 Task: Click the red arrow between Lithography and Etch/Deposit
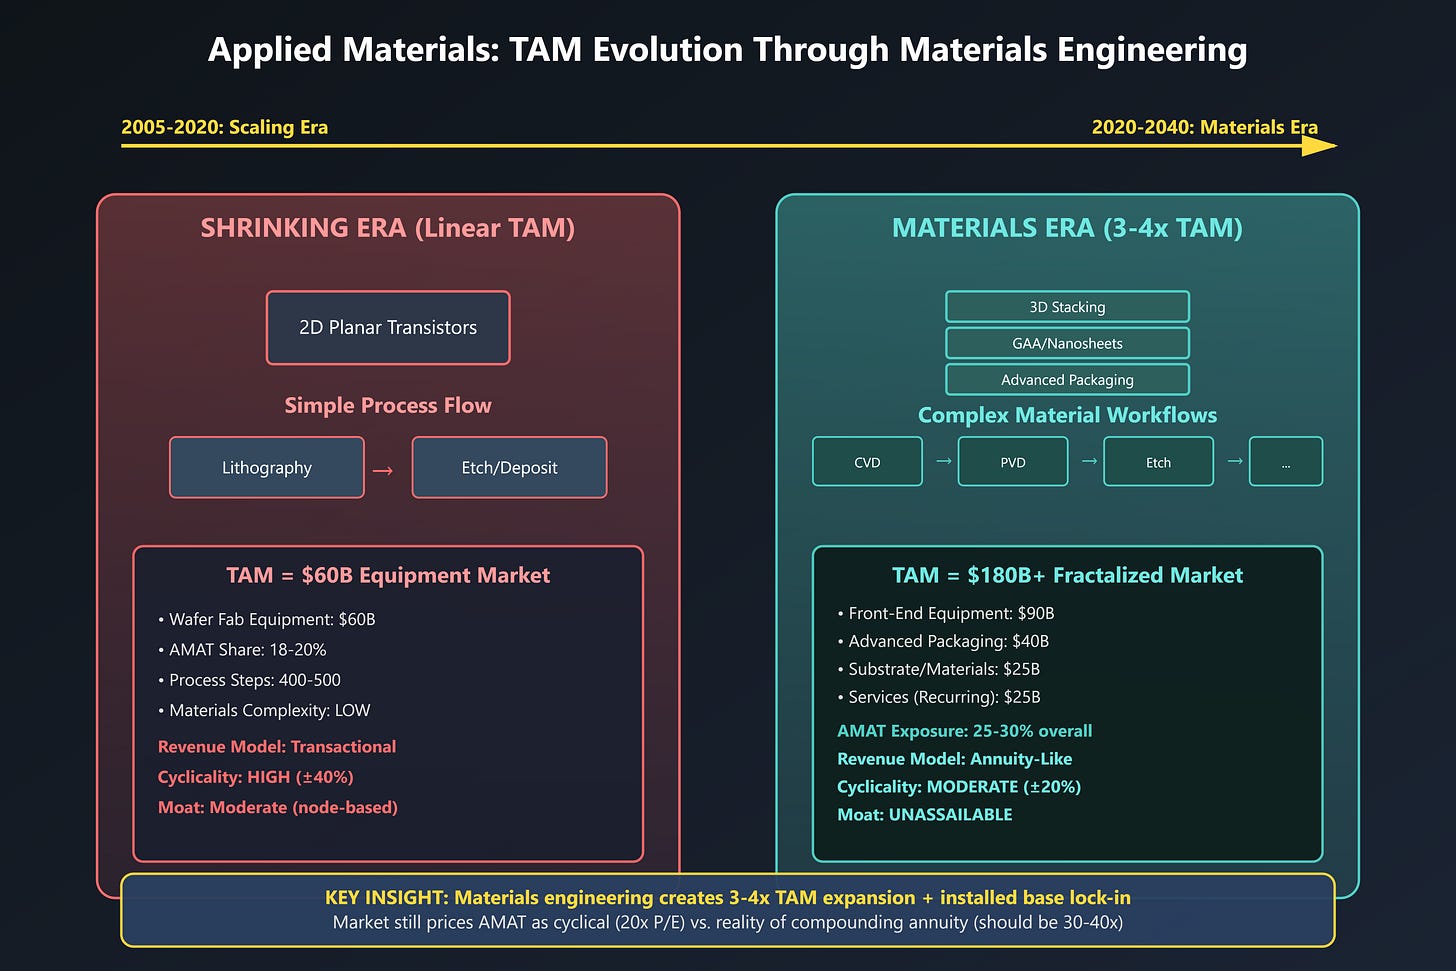(383, 470)
